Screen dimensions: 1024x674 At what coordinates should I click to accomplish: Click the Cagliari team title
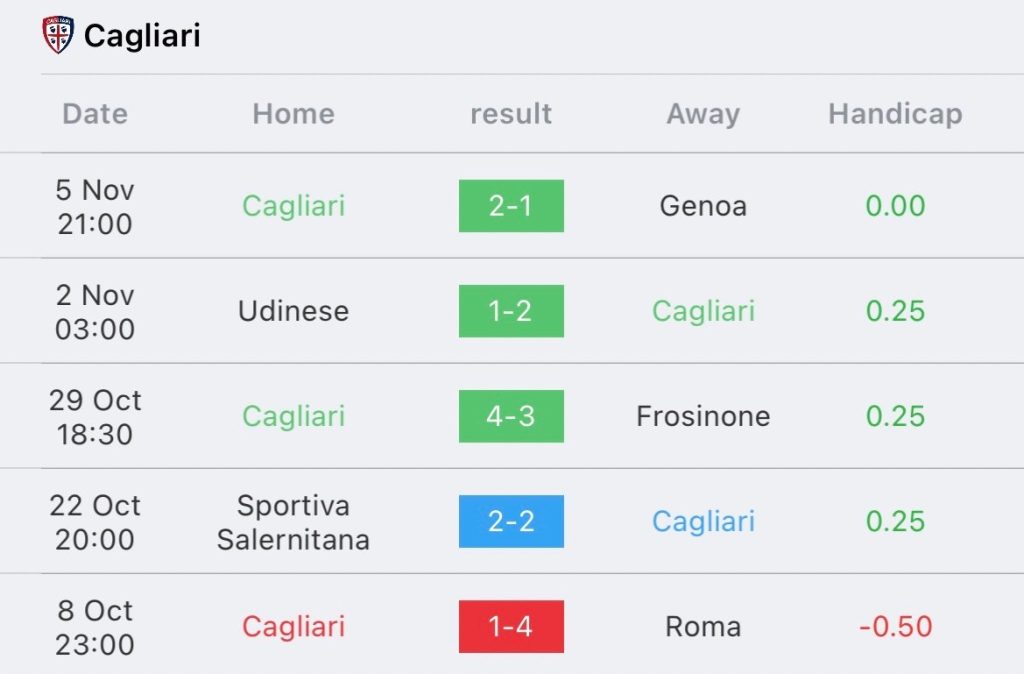142,36
